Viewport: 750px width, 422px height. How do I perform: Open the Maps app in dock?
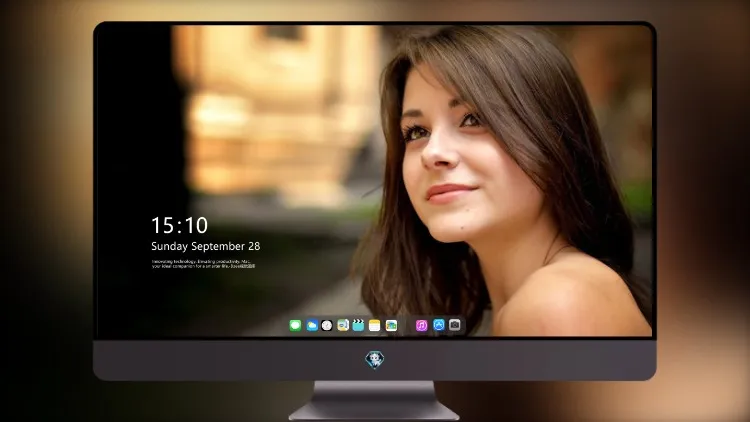pyautogui.click(x=343, y=325)
